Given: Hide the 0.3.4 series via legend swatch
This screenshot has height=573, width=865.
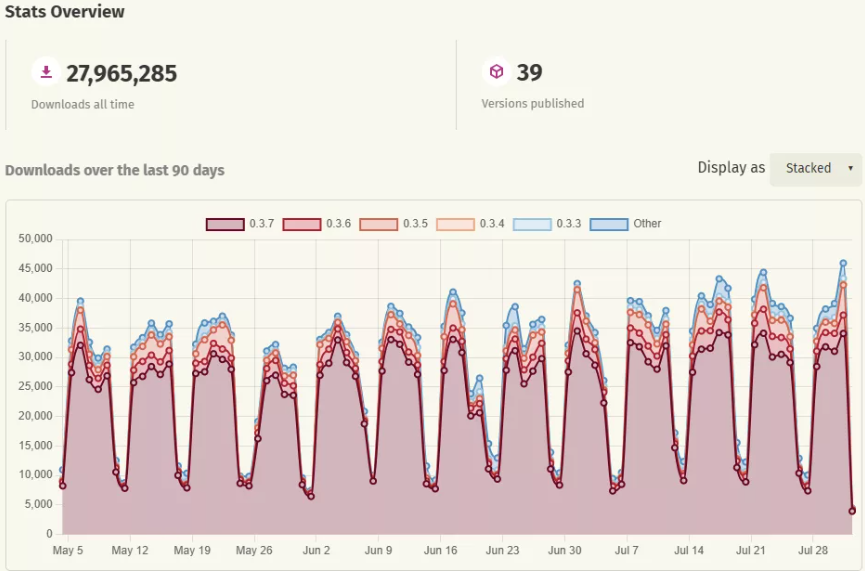Looking at the screenshot, I should click(x=455, y=224).
